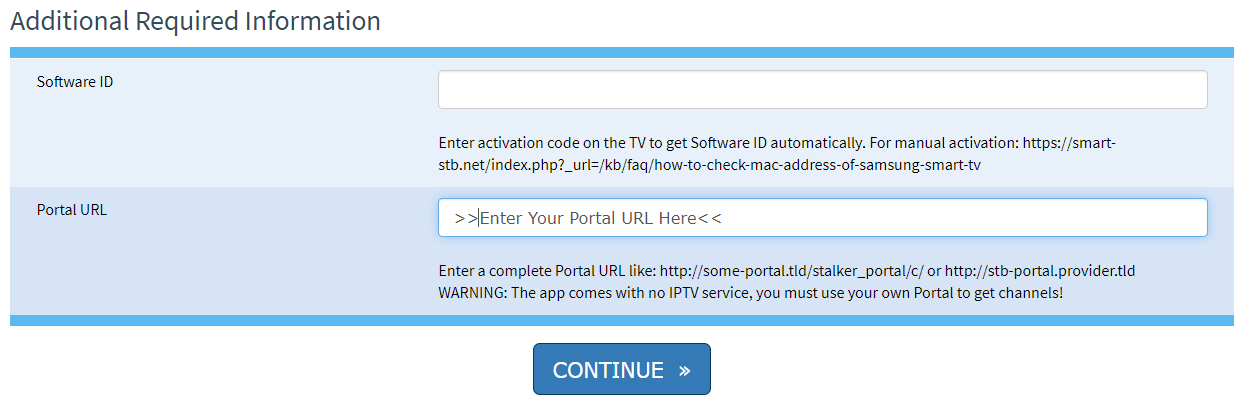The image size is (1247, 403).
Task: Click the blue bar above Software ID
Action: 622,52
